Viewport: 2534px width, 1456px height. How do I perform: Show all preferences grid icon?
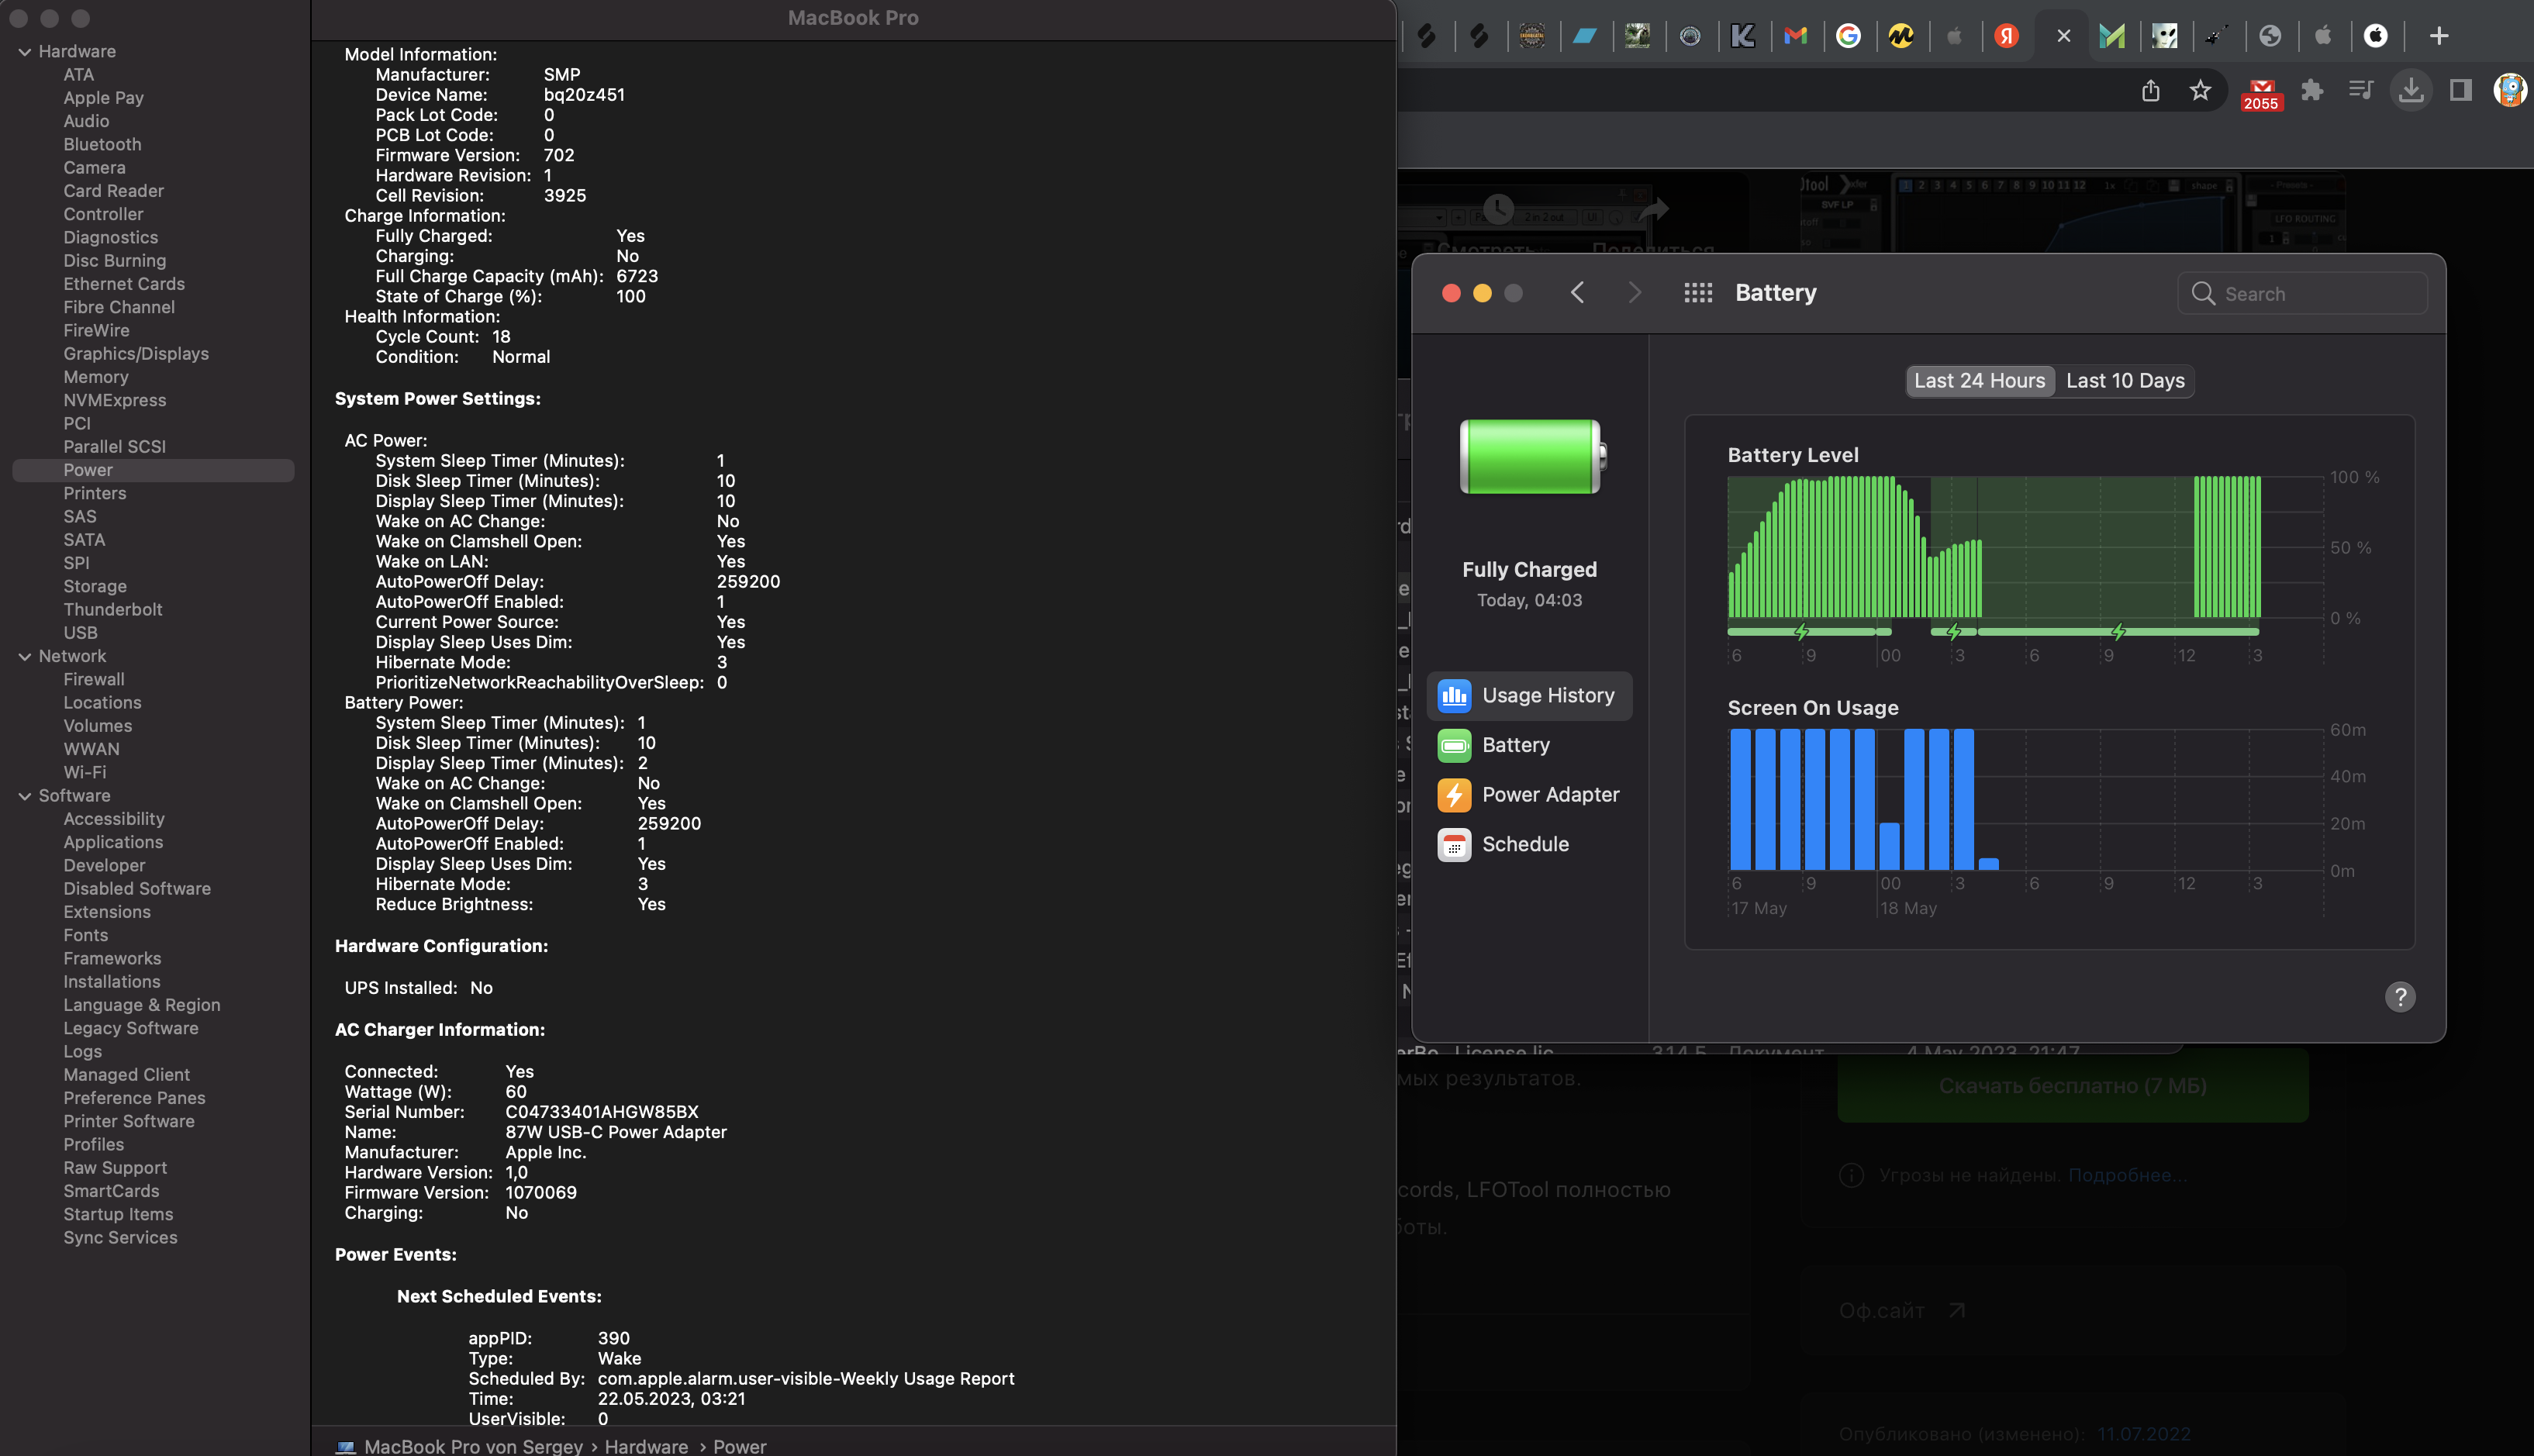[1697, 293]
